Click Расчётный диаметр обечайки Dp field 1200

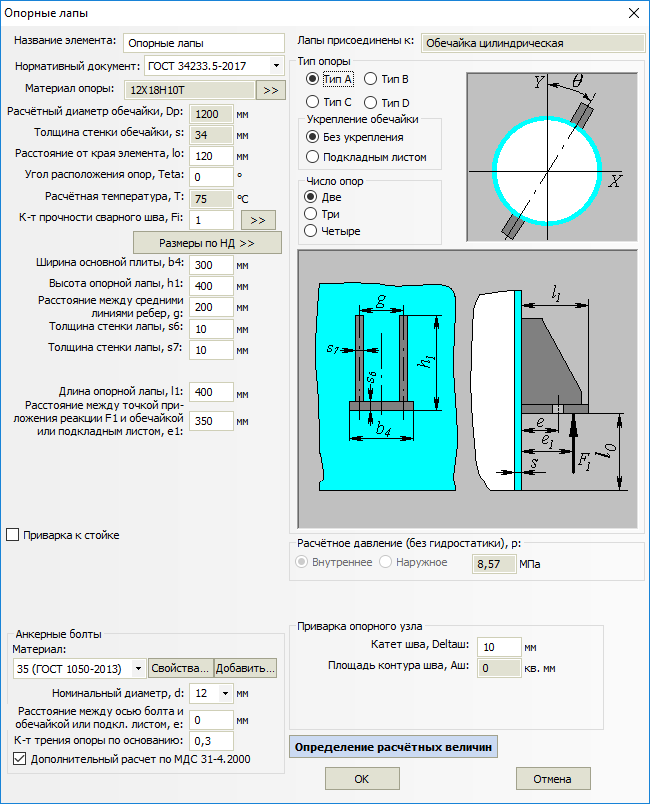(x=211, y=114)
